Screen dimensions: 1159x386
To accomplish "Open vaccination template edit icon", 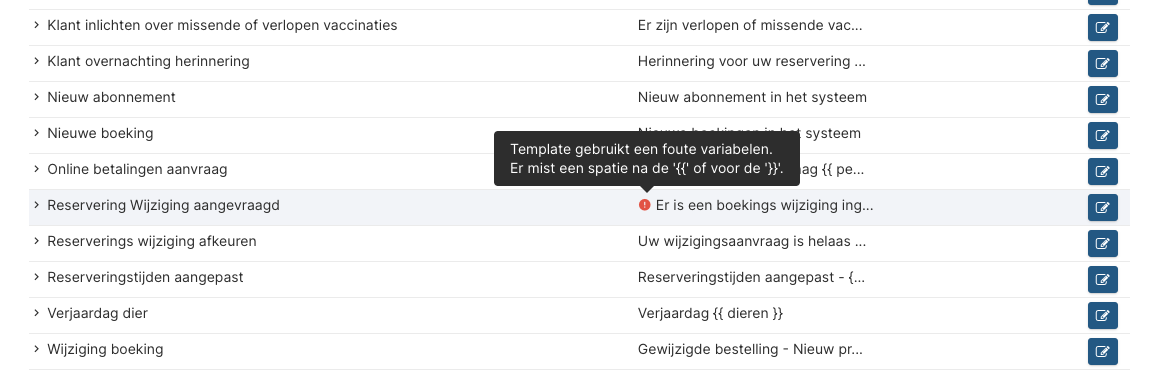I will (1102, 27).
